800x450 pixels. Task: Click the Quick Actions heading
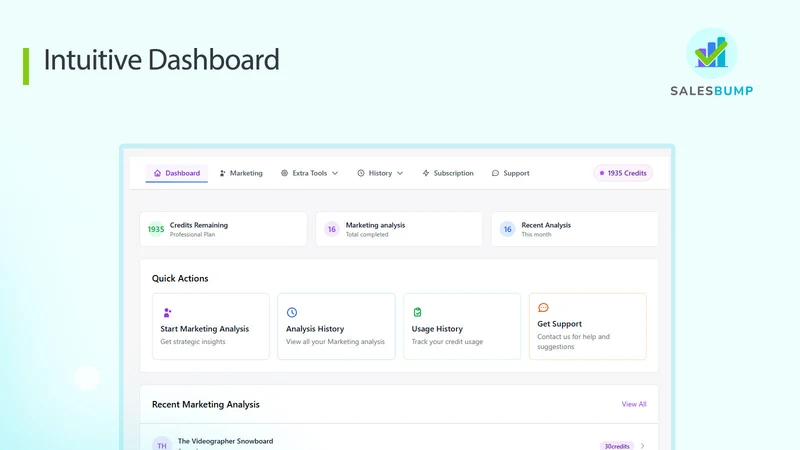(x=180, y=278)
